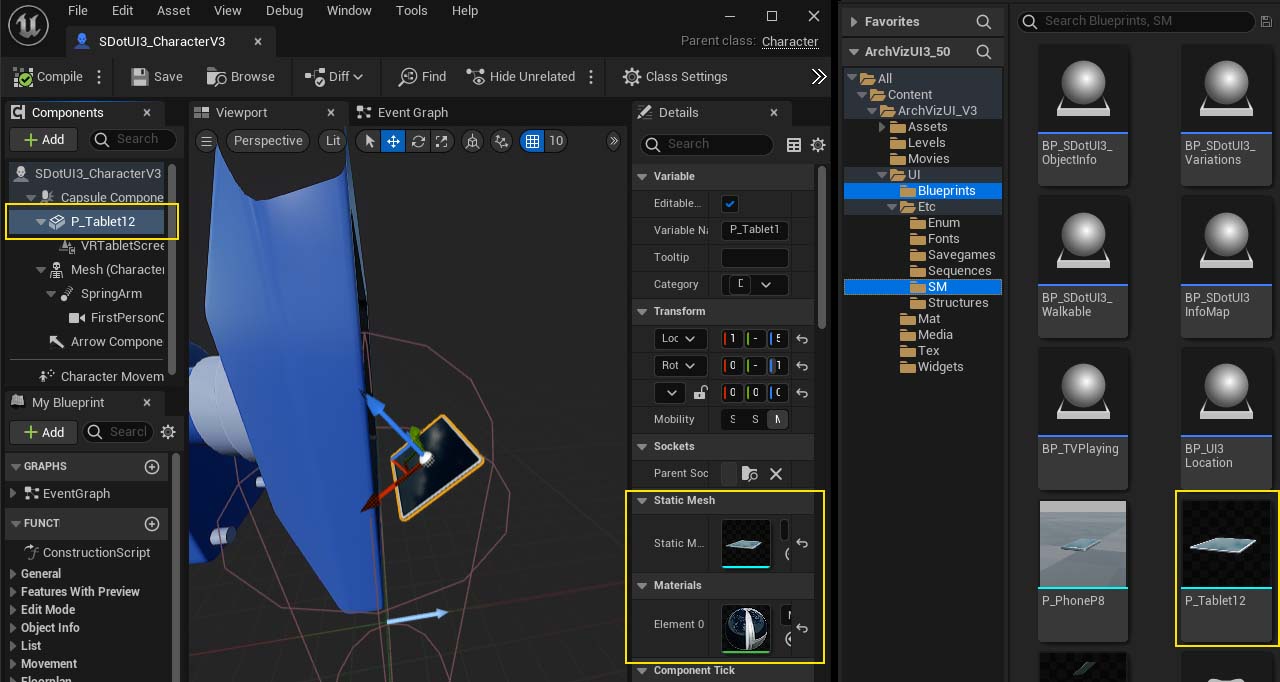Click the red Location X value field
This screenshot has width=1280, height=682.
[x=732, y=339]
